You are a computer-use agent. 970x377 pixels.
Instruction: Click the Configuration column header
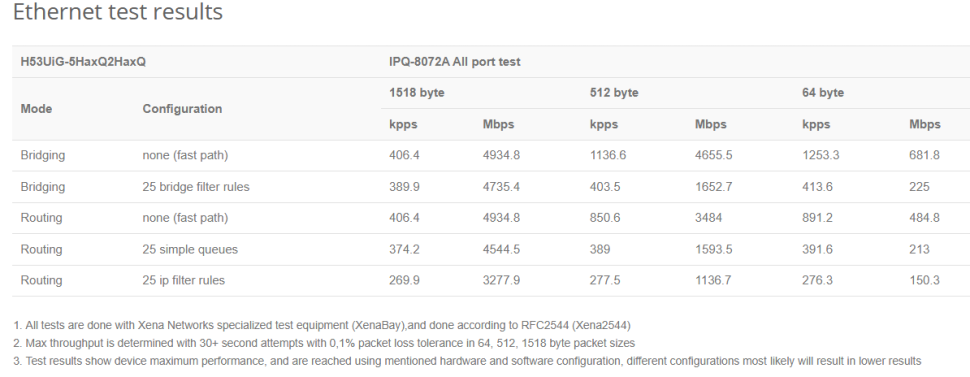(182, 108)
